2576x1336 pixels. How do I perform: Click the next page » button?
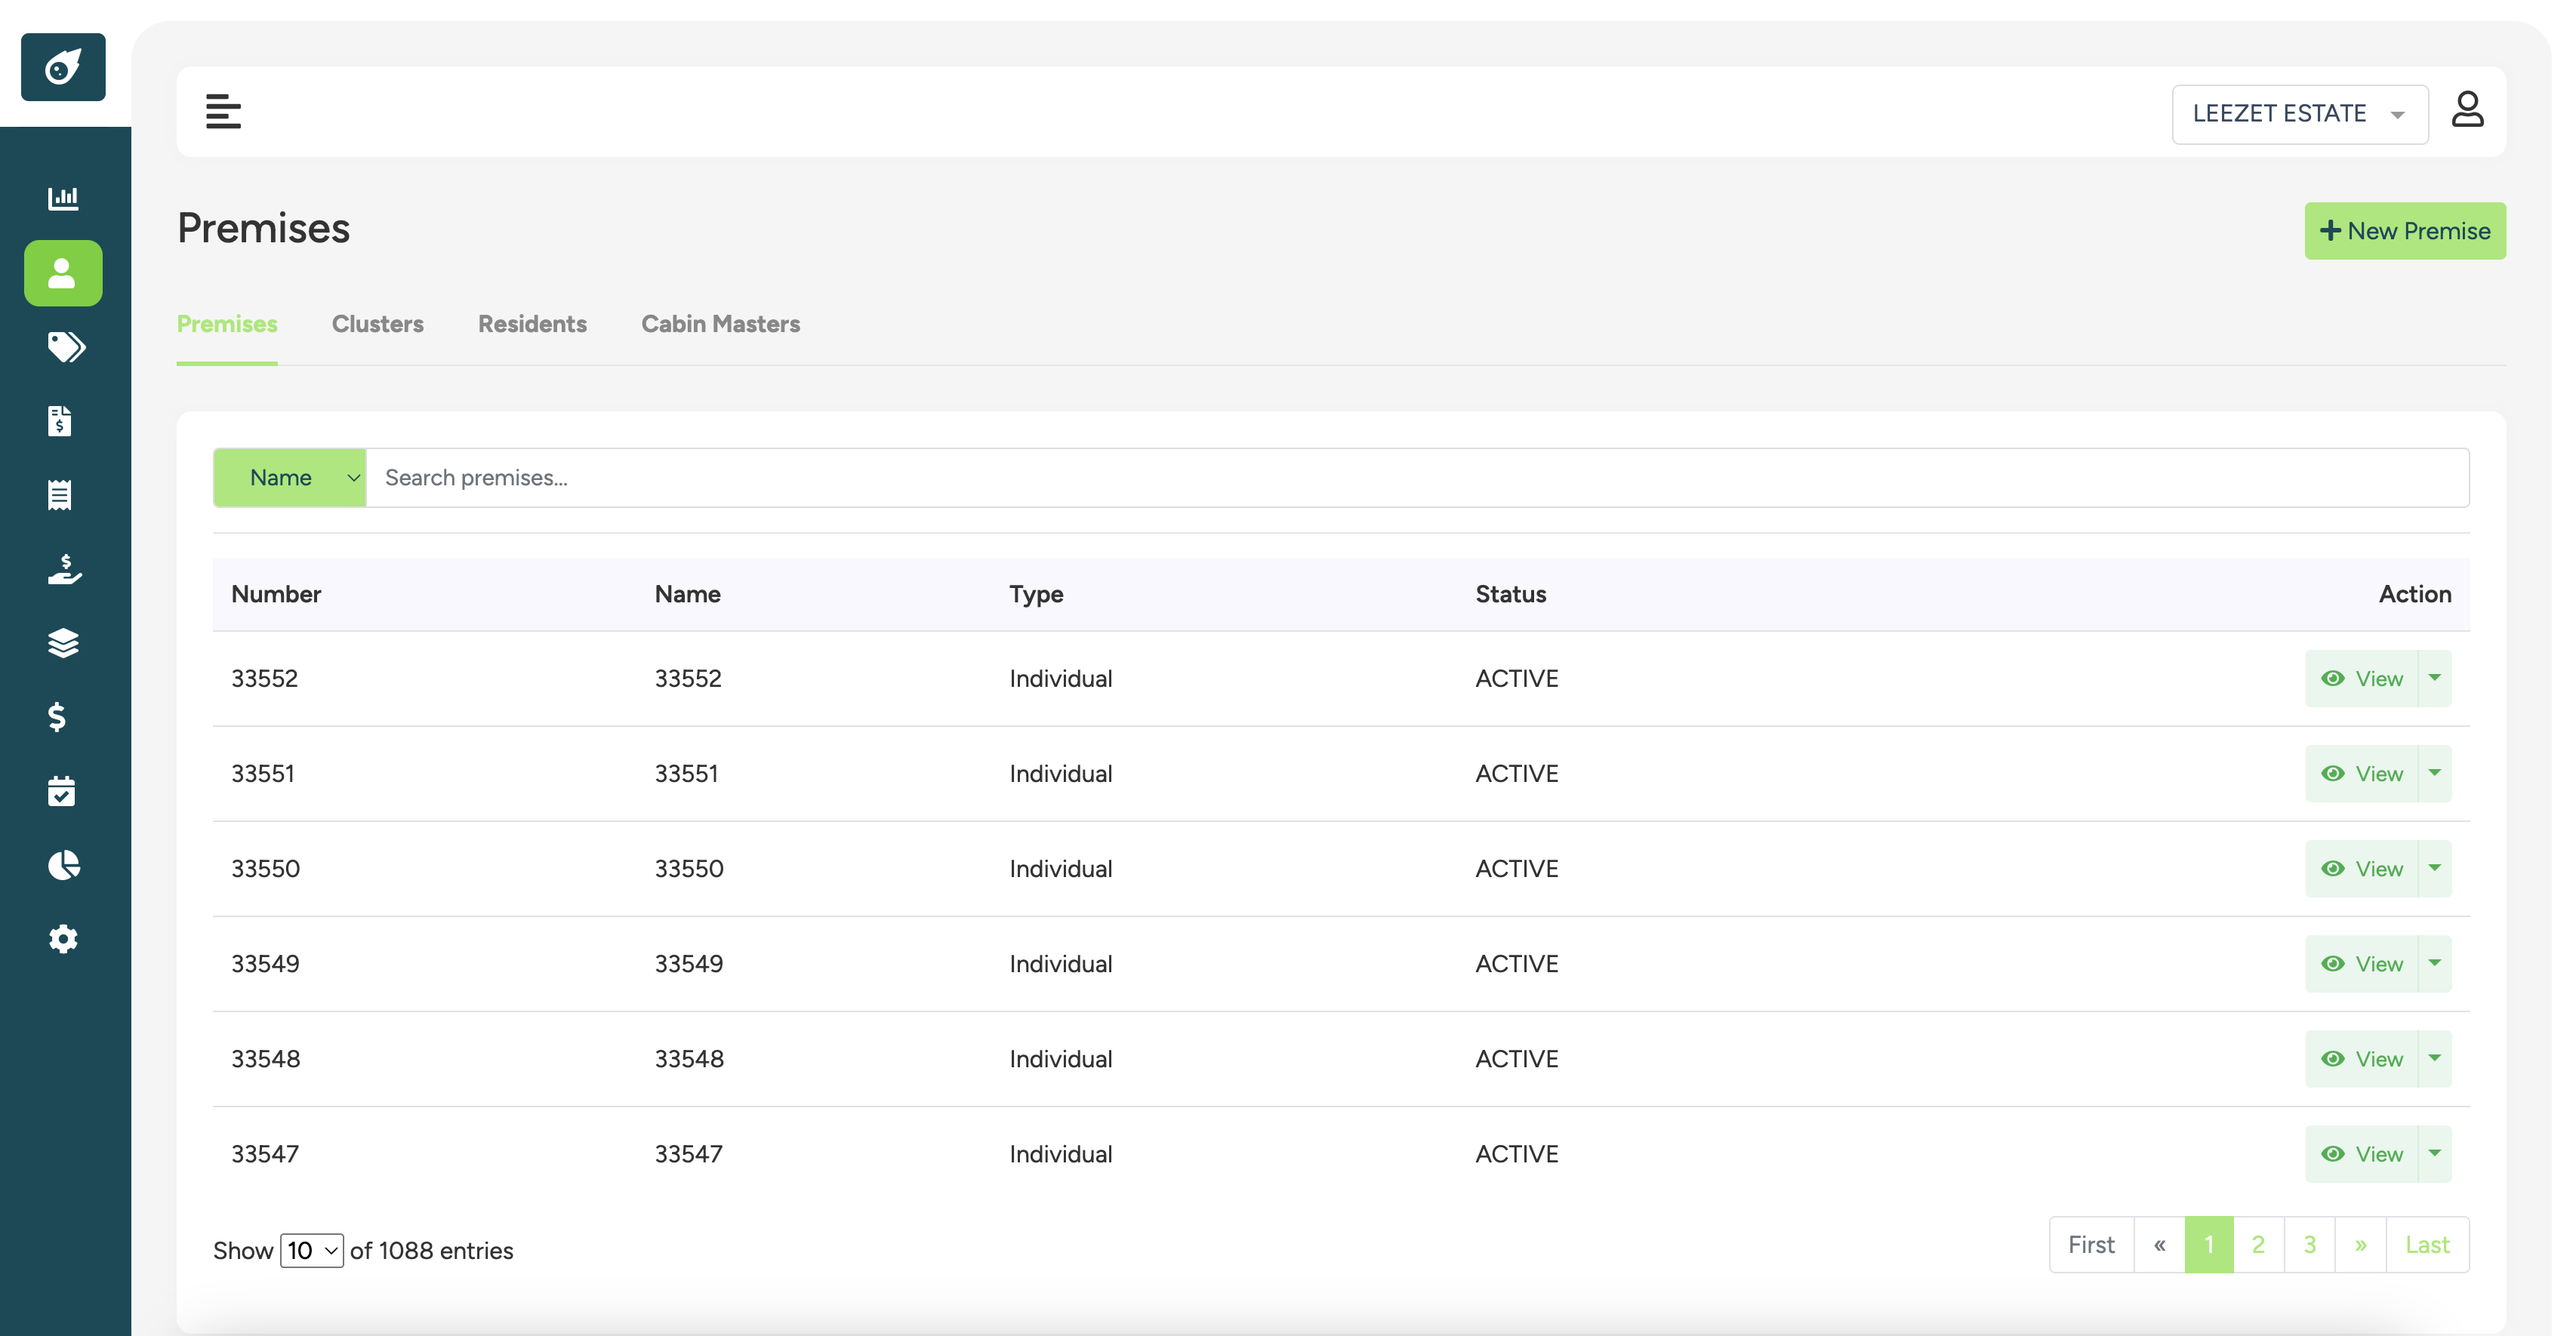coord(2361,1245)
